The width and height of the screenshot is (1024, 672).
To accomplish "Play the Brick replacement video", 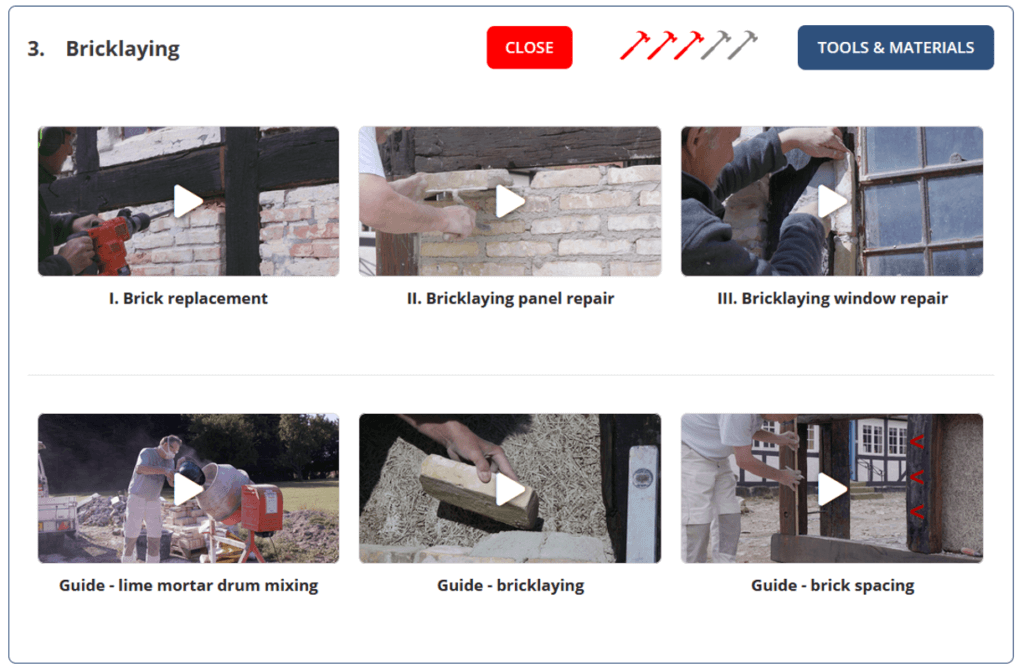I will tap(188, 201).
